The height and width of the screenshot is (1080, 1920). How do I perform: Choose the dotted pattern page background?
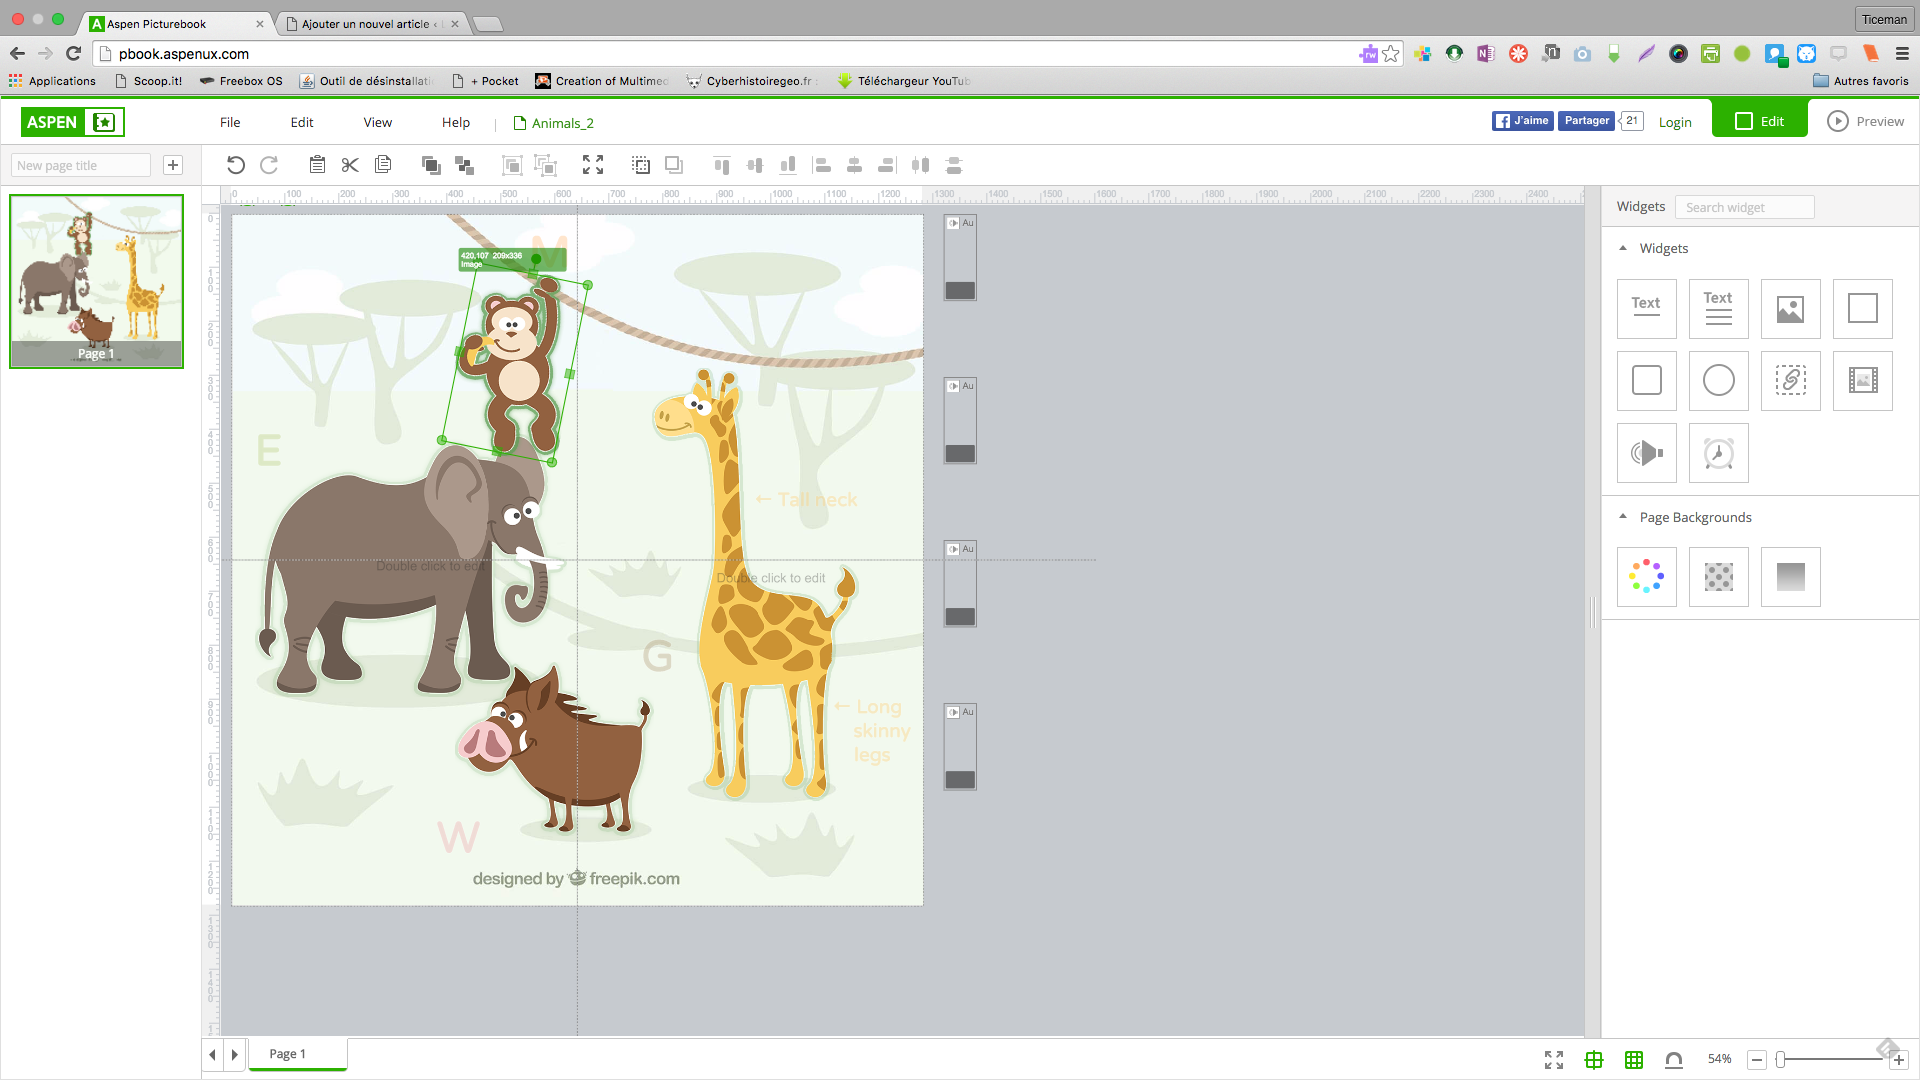(x=1718, y=577)
